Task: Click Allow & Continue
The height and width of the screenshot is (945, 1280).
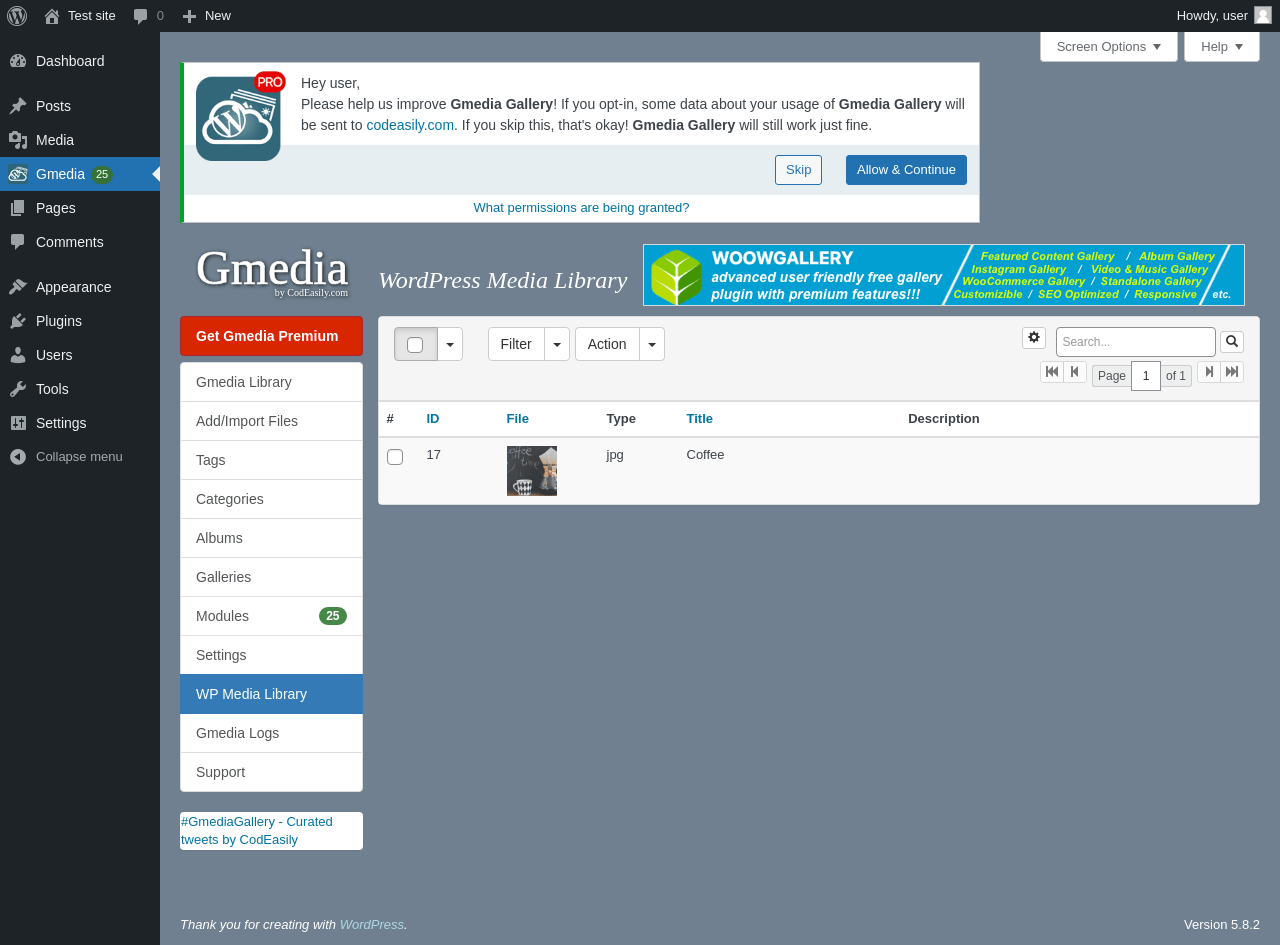Action: (906, 170)
